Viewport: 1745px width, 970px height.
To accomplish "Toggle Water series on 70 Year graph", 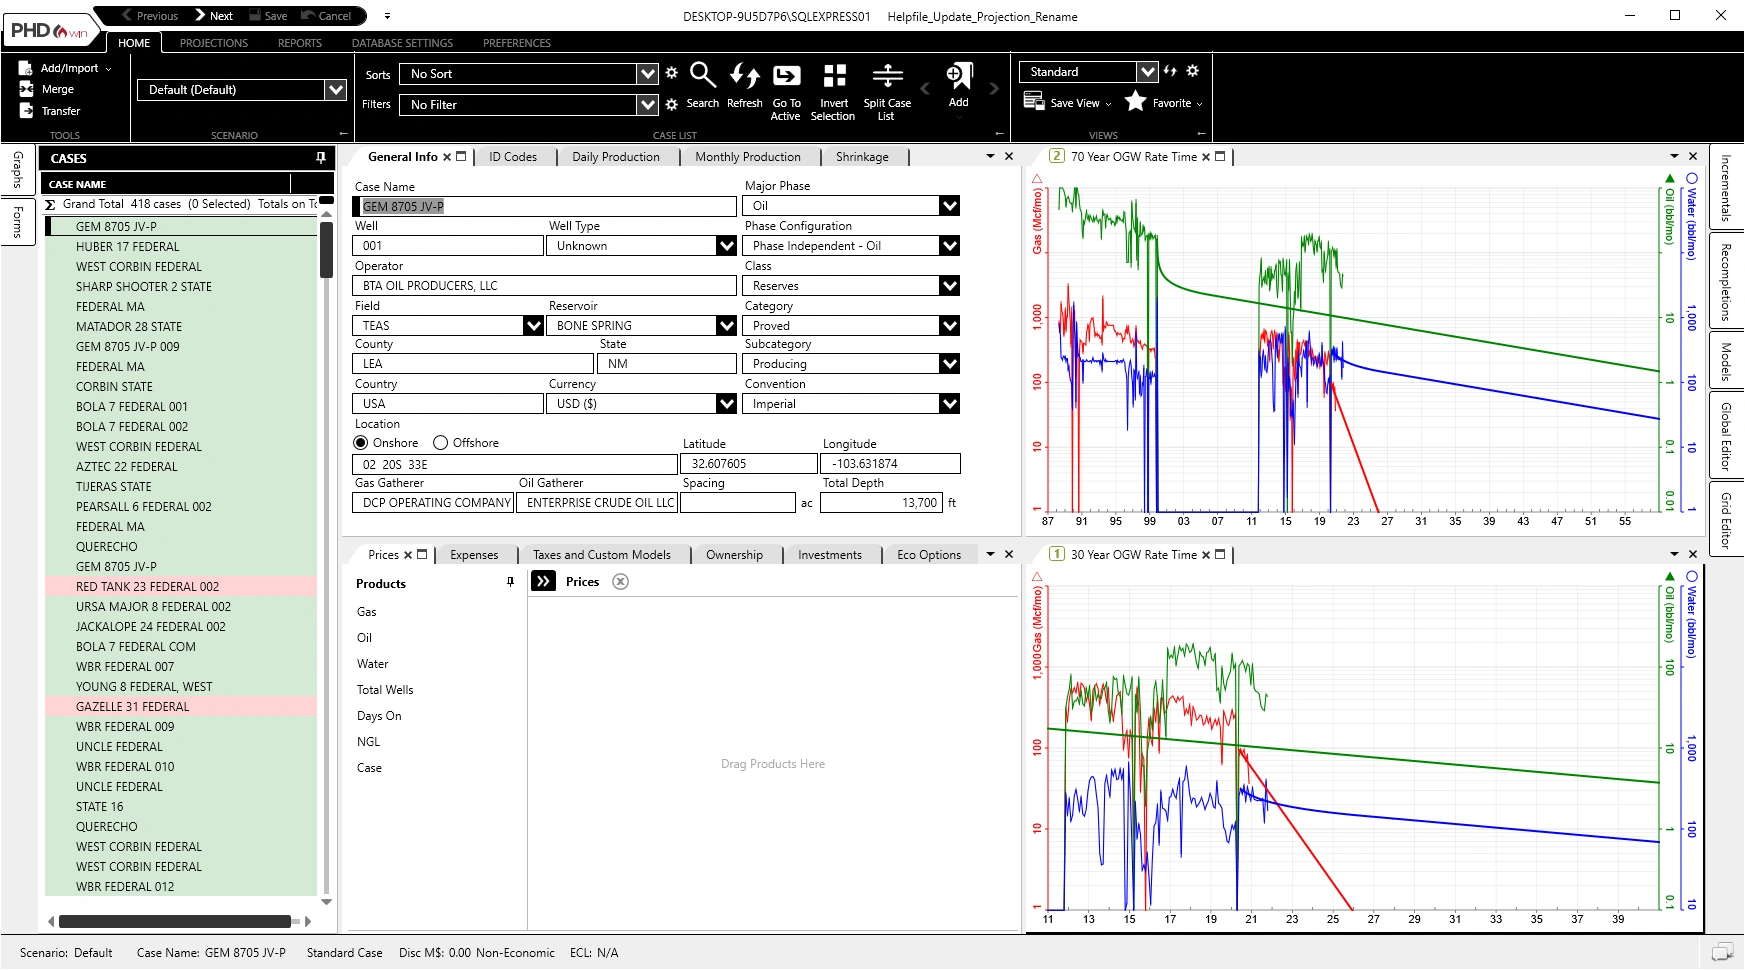I will (1691, 179).
